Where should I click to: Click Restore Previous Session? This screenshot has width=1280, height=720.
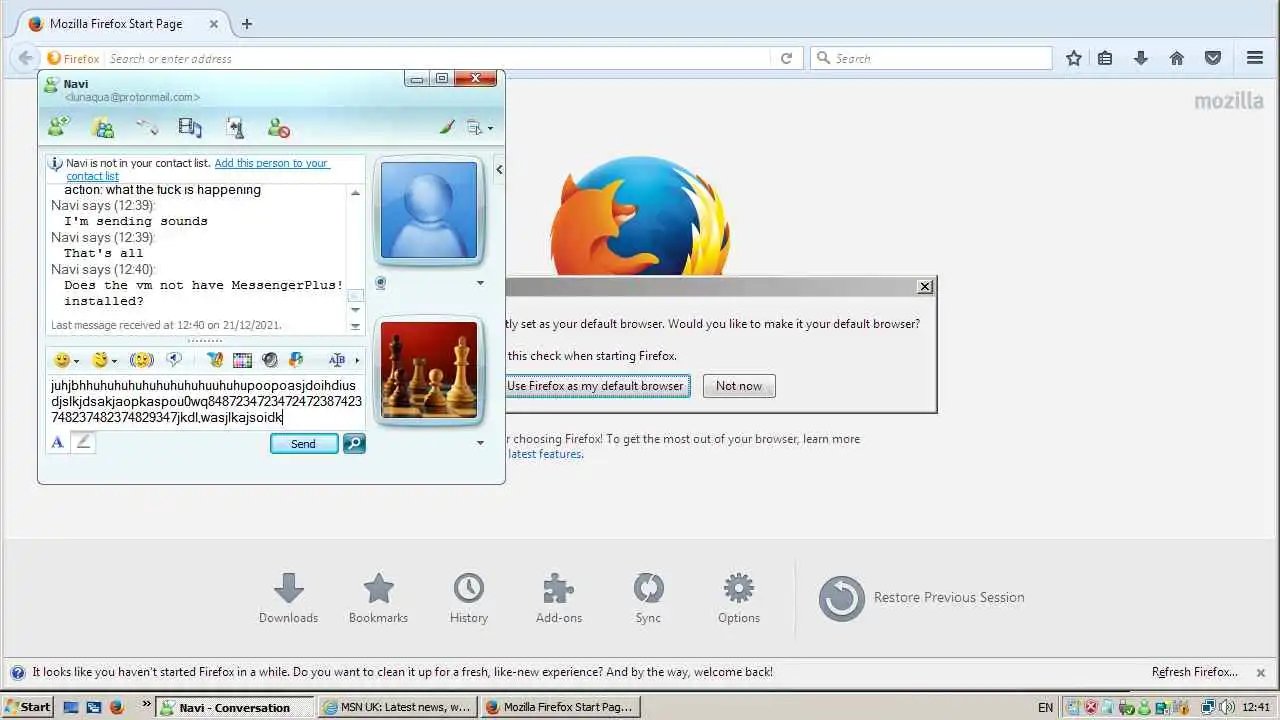[921, 598]
